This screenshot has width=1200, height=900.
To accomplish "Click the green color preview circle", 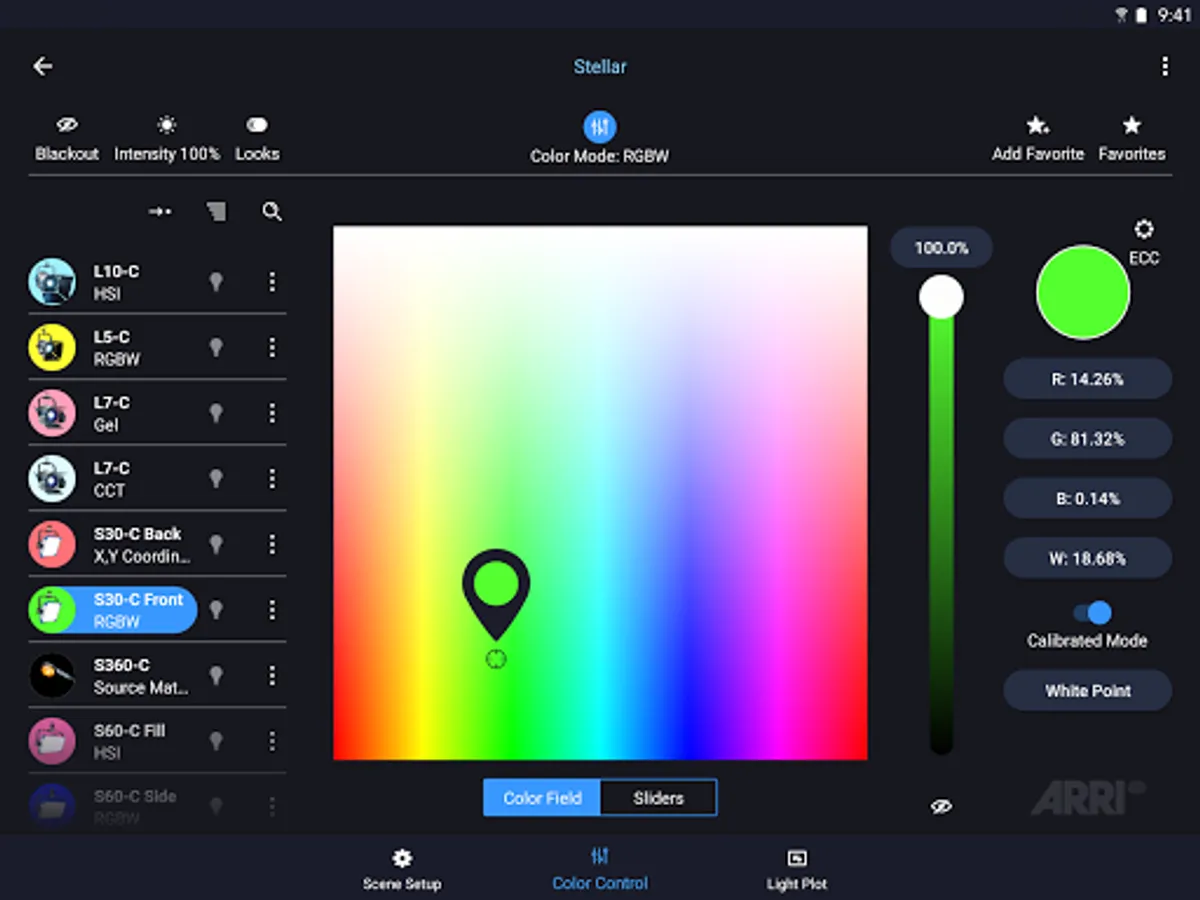I will (x=1083, y=293).
